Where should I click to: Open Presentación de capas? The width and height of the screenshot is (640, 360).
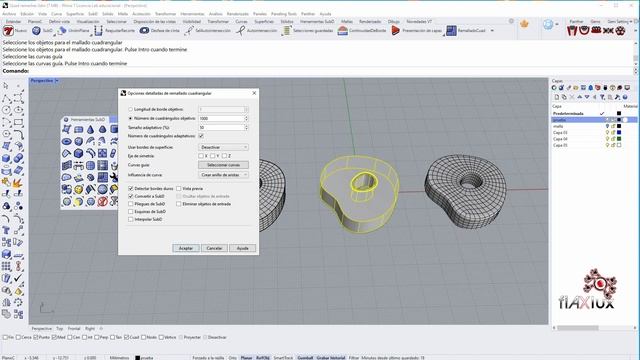tap(396, 31)
